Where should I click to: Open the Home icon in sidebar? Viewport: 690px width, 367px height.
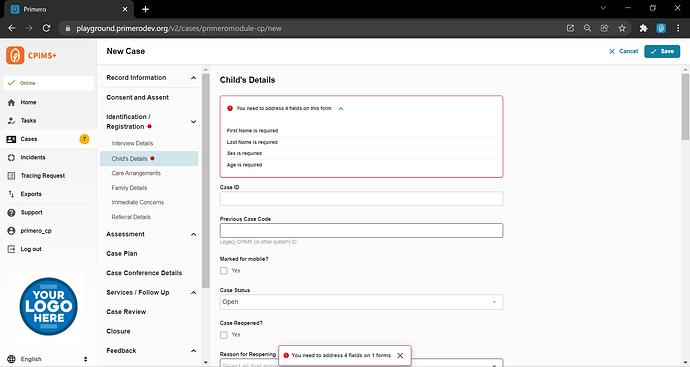click(x=11, y=102)
